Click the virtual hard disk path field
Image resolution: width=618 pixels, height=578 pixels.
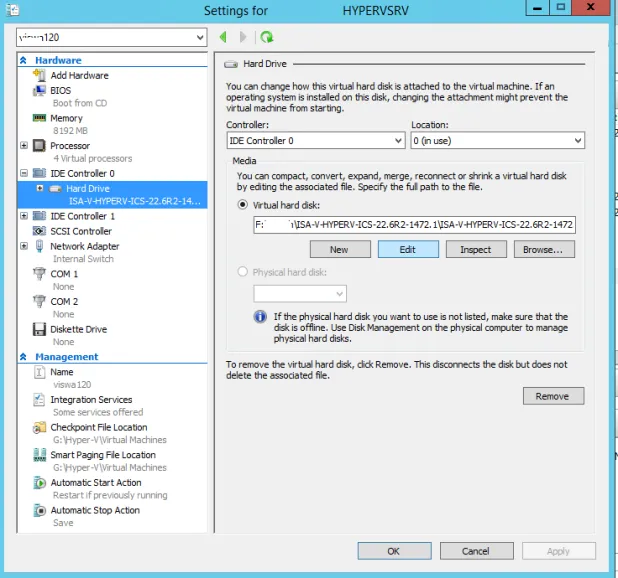click(x=414, y=225)
